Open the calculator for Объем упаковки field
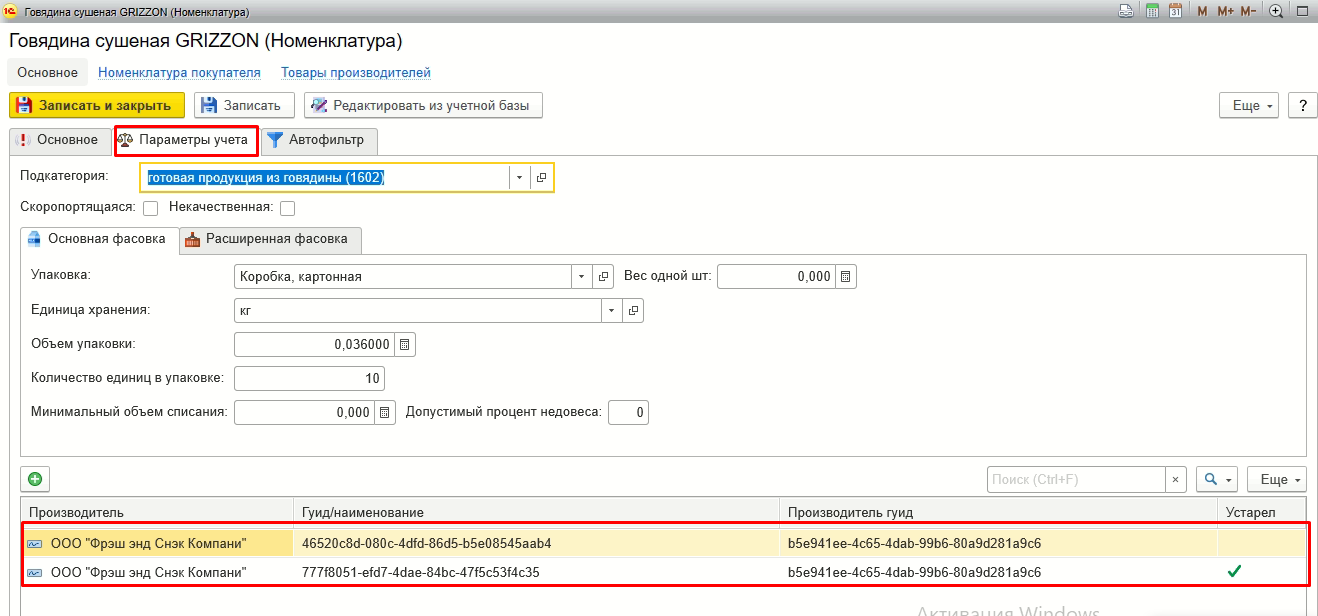The width and height of the screenshot is (1318, 616). pos(404,344)
